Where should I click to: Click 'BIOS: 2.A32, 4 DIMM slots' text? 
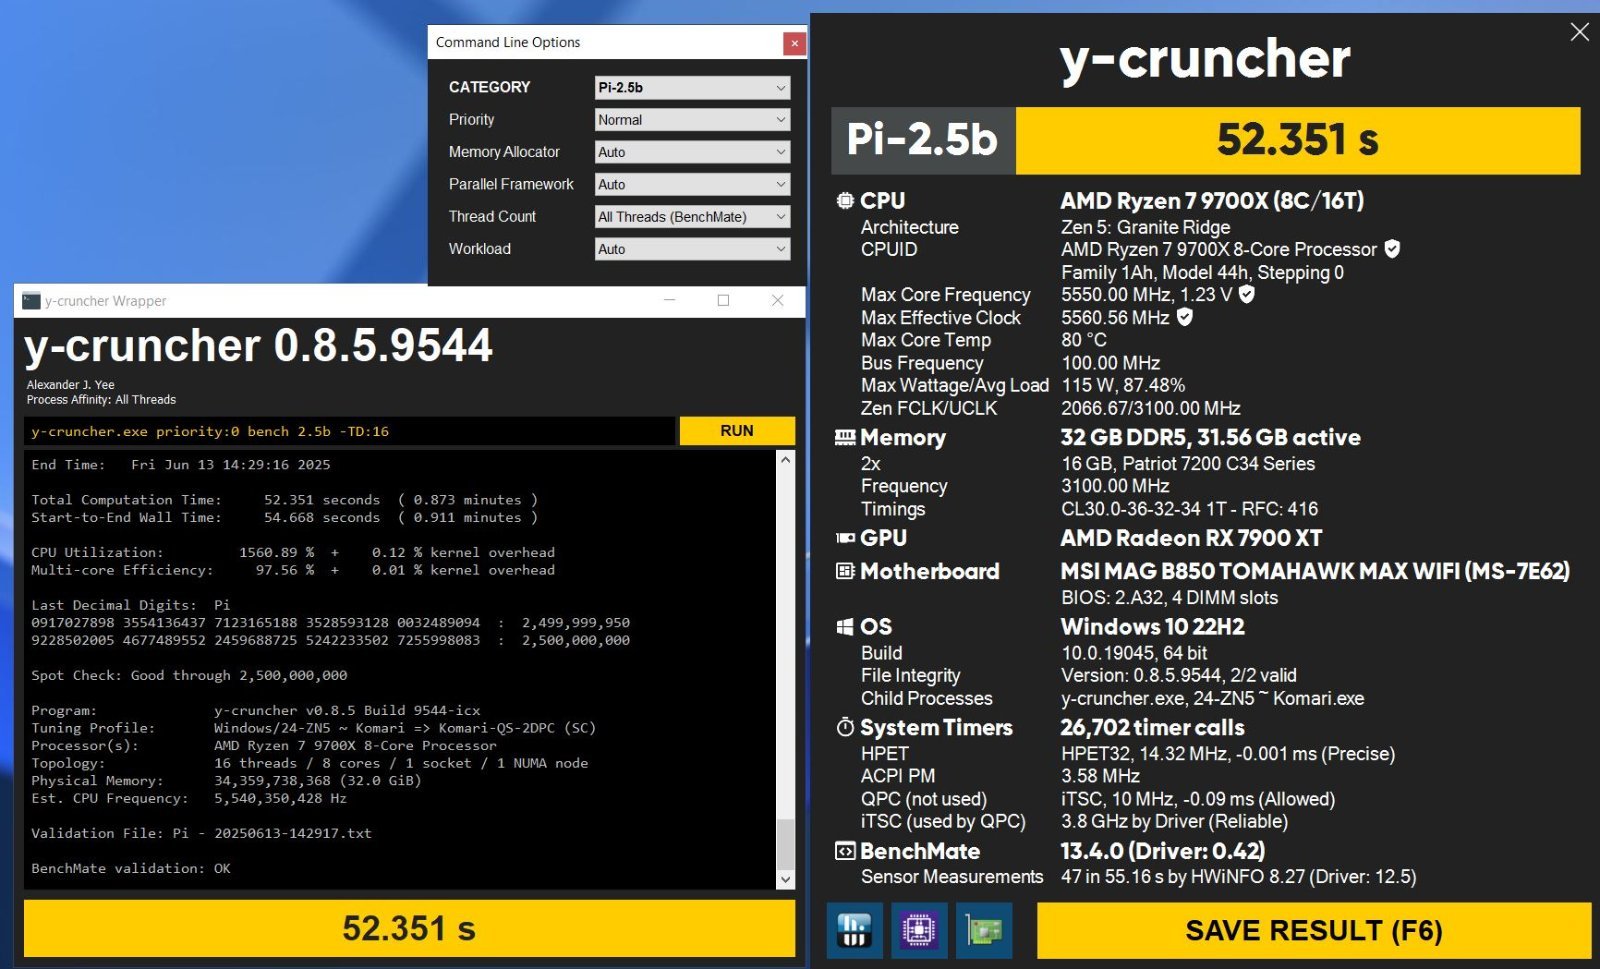coord(1169,597)
